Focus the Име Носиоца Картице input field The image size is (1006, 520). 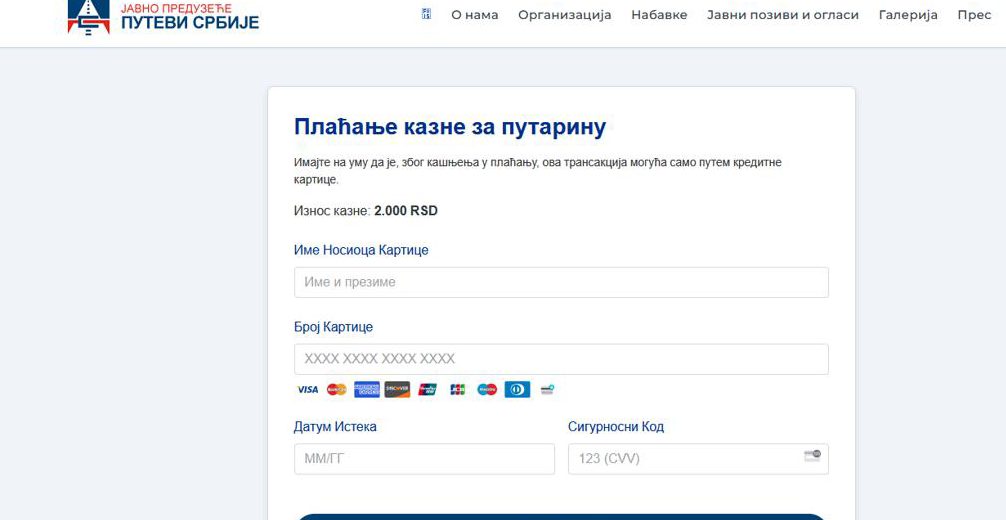point(560,282)
